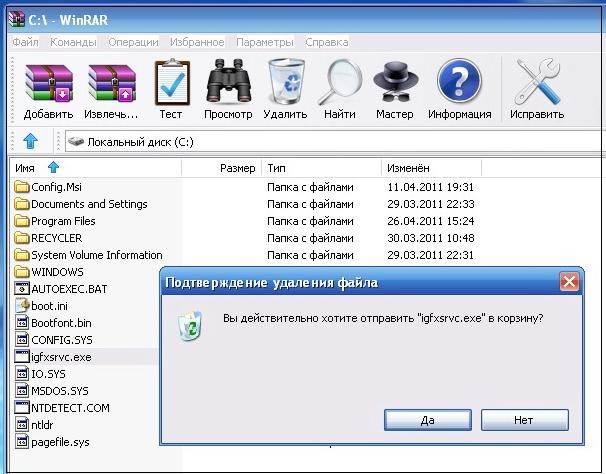The width and height of the screenshot is (606, 474).
Task: Click the ntldr file icon
Action: tap(22, 425)
